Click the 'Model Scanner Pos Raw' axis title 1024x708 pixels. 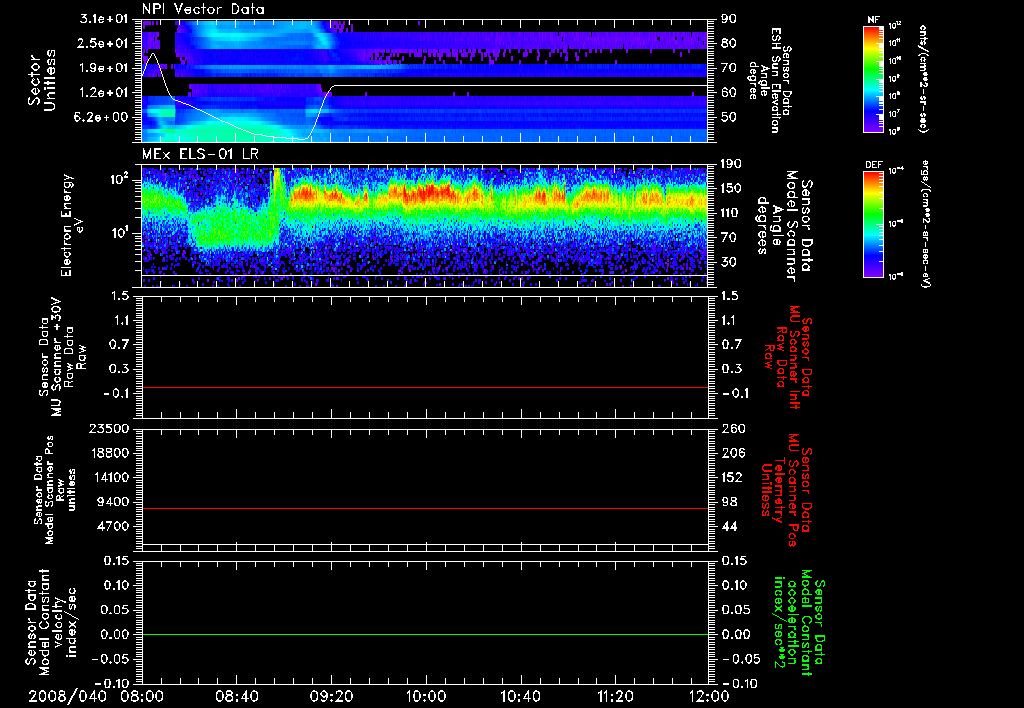56,490
